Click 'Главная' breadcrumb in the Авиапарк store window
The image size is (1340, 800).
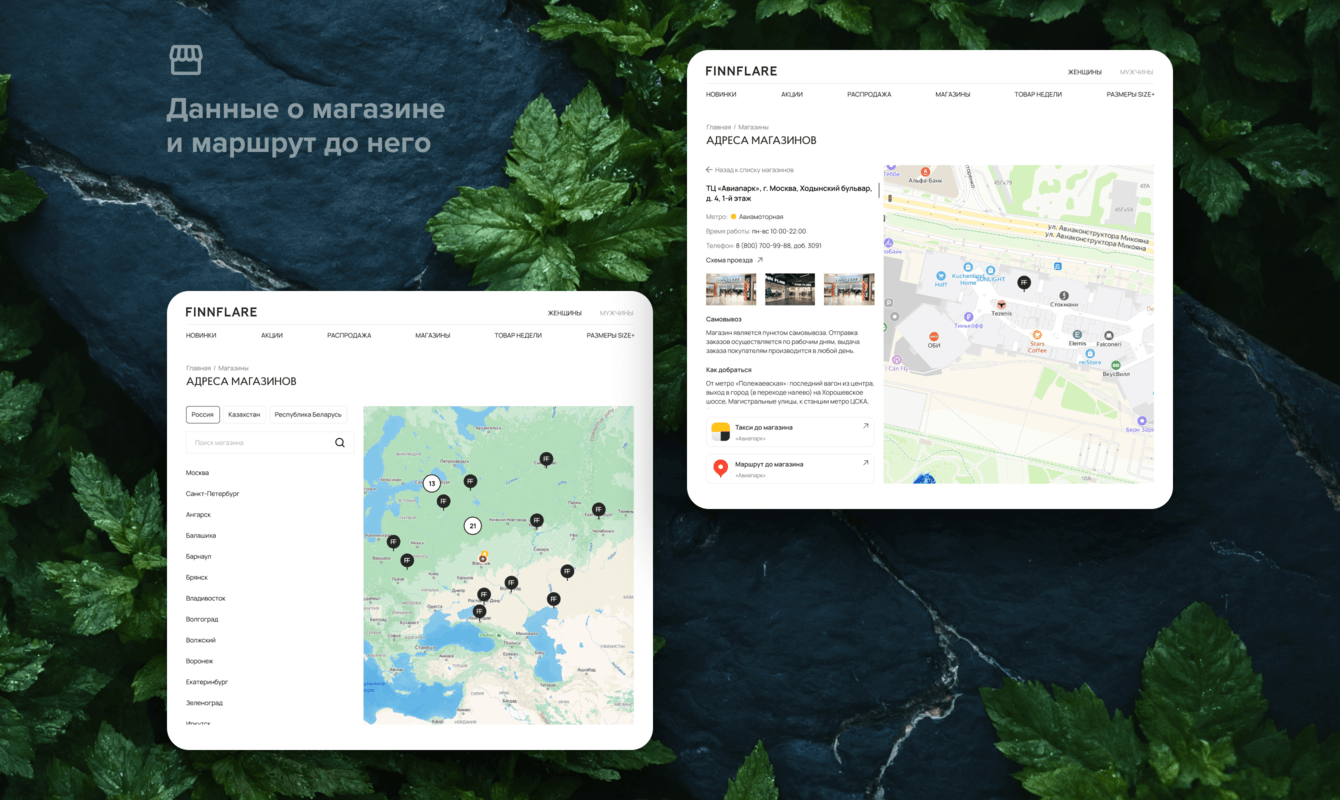pos(718,128)
